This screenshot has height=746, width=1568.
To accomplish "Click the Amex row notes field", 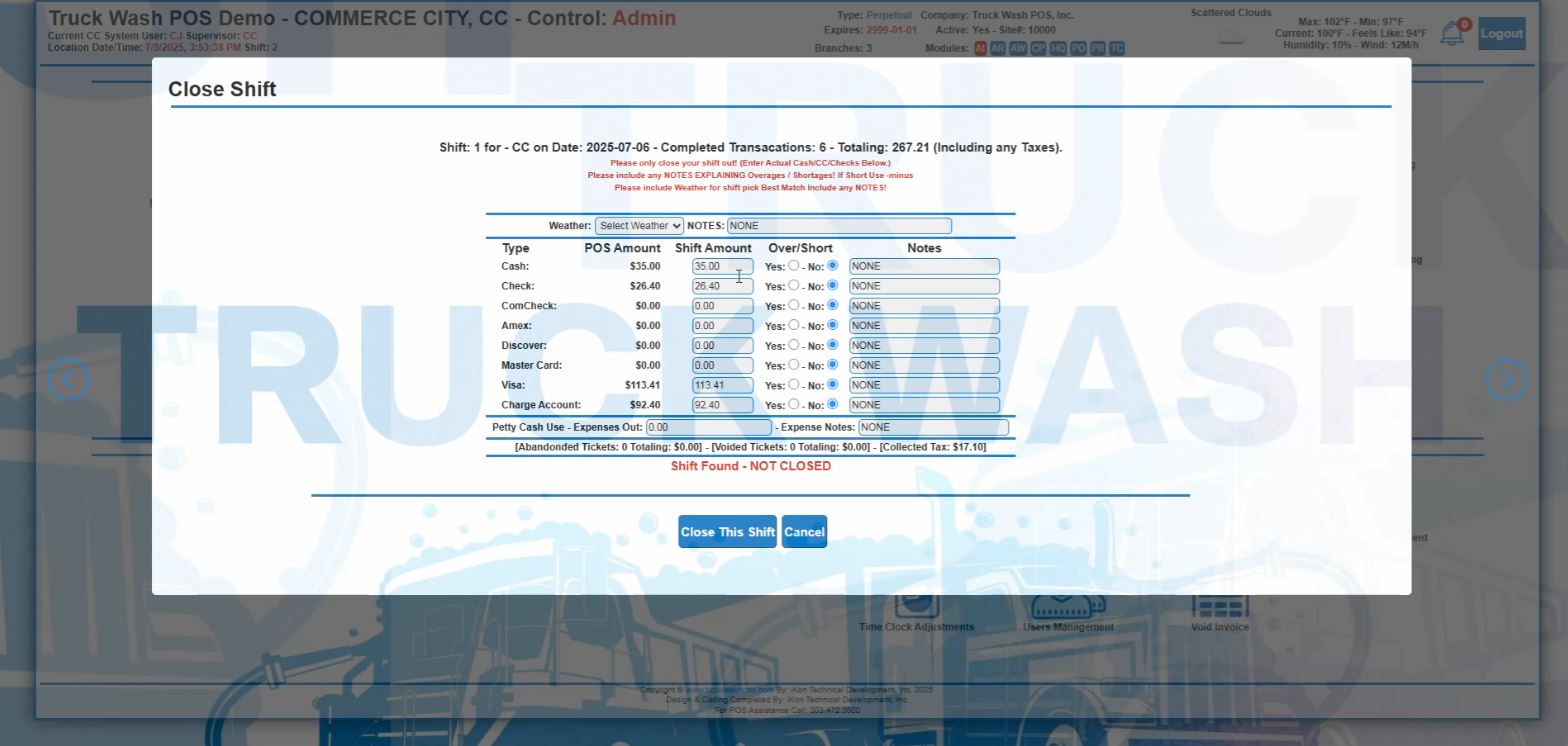I will click(x=924, y=326).
